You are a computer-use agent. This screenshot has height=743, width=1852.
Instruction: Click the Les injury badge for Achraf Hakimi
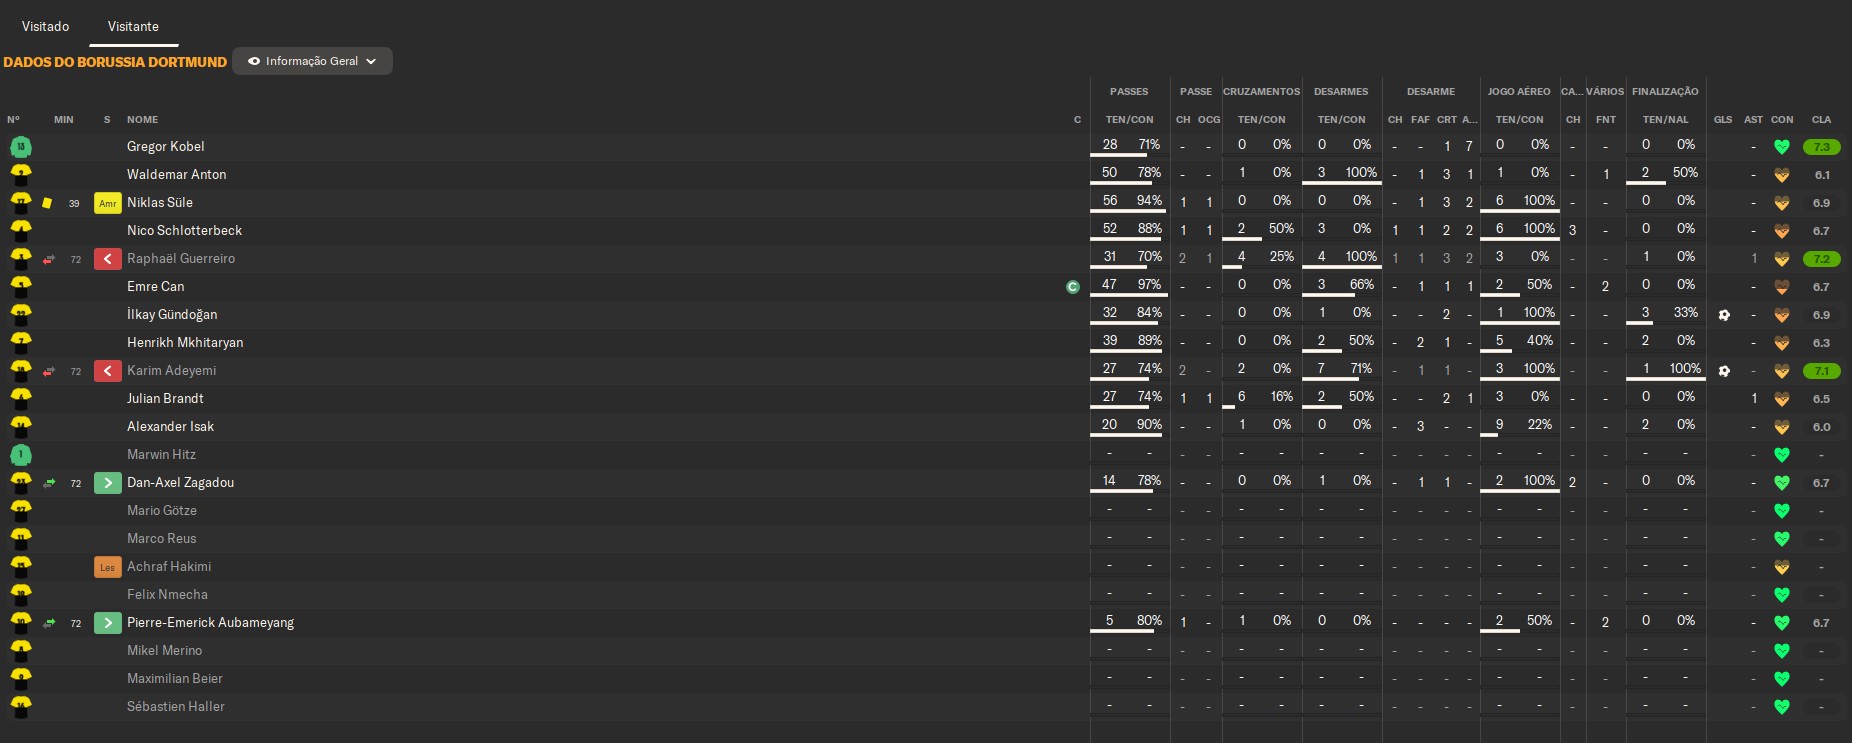(x=108, y=567)
